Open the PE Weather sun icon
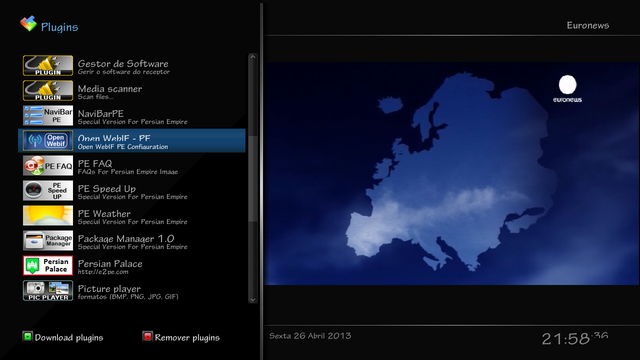640x360 pixels. point(48,216)
